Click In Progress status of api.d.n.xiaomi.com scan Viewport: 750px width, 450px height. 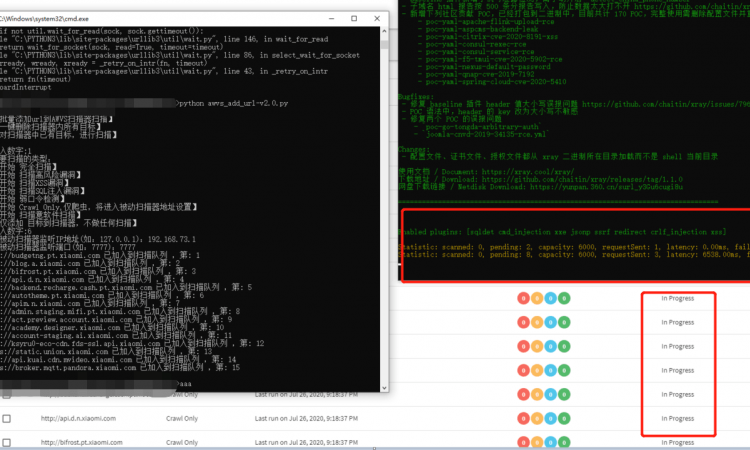[x=677, y=418]
